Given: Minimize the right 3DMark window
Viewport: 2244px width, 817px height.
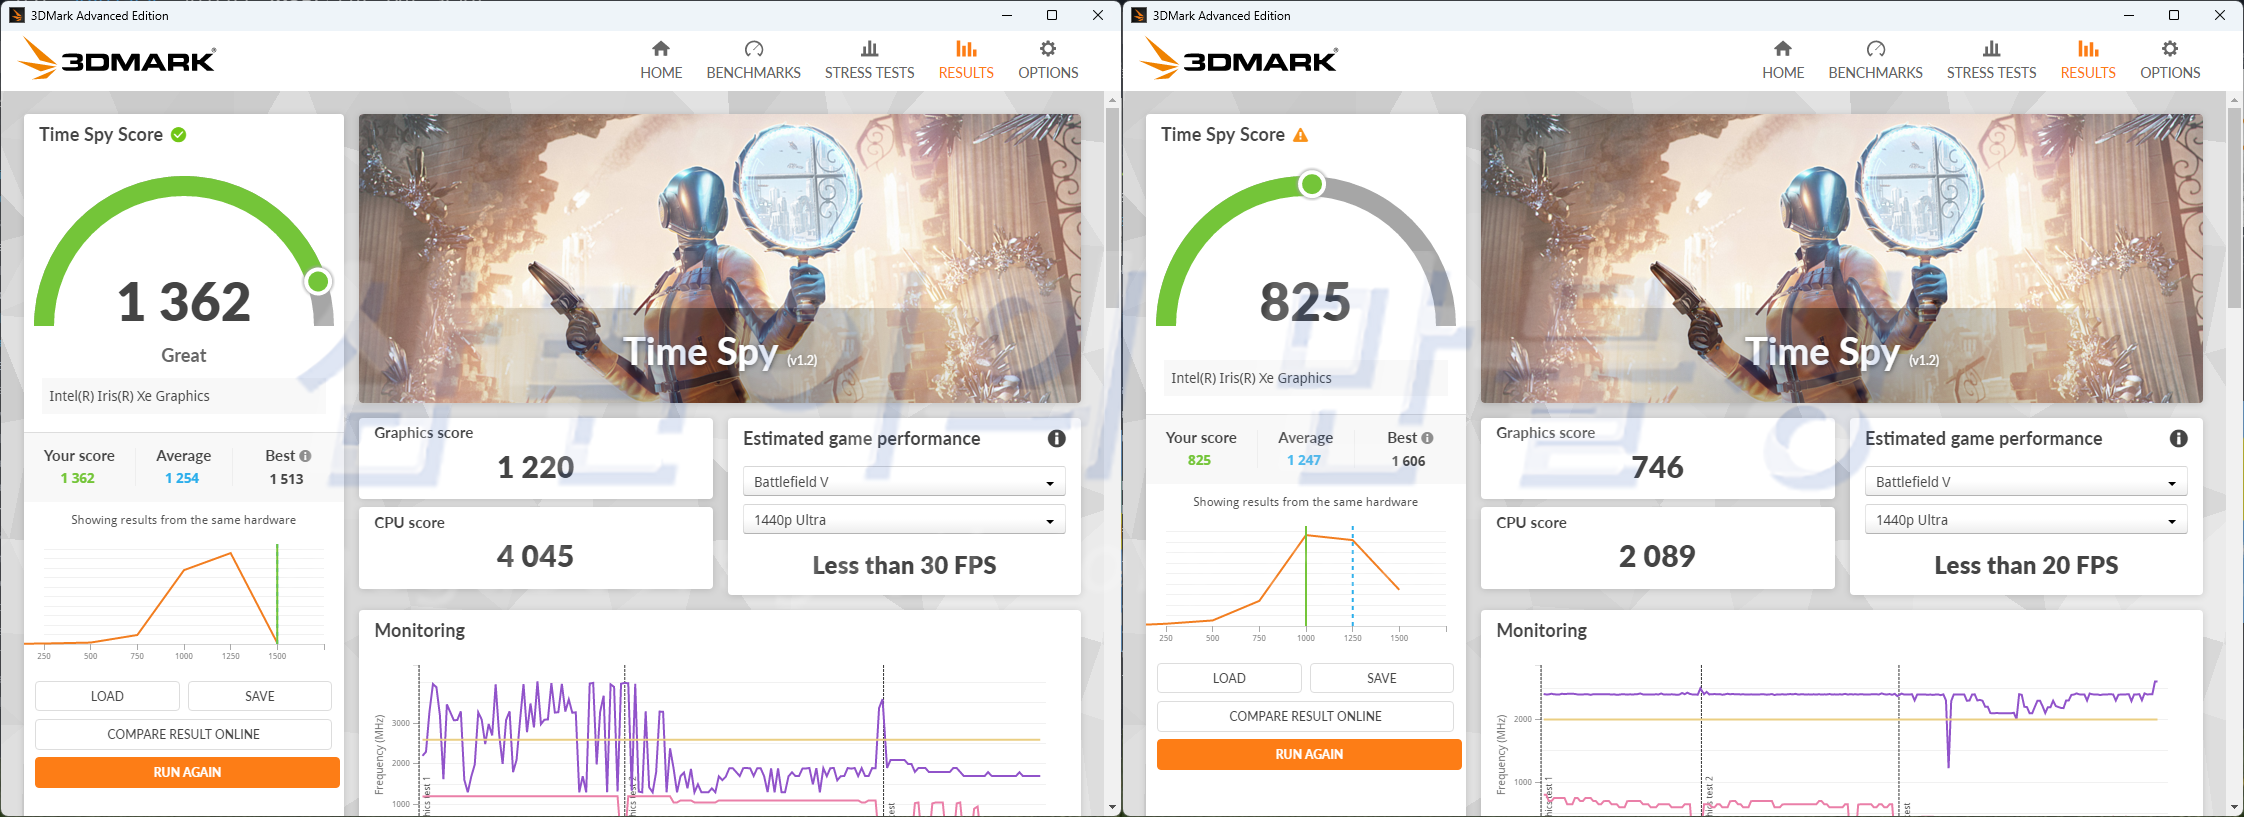Looking at the screenshot, I should click(2128, 15).
